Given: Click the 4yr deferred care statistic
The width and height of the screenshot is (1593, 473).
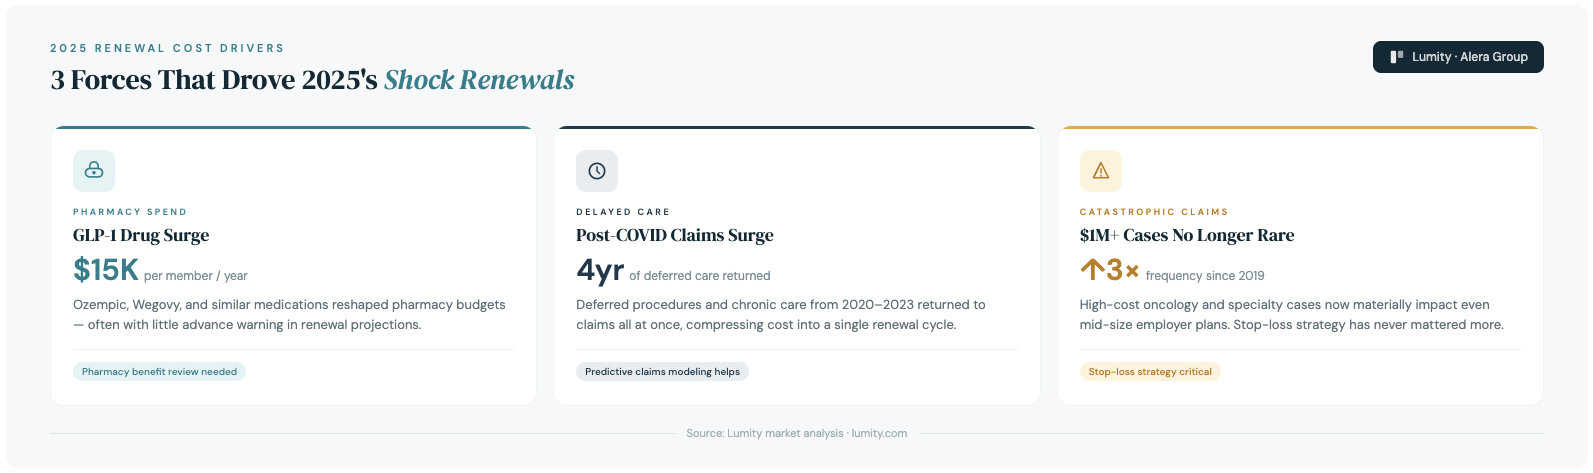Looking at the screenshot, I should click(600, 271).
